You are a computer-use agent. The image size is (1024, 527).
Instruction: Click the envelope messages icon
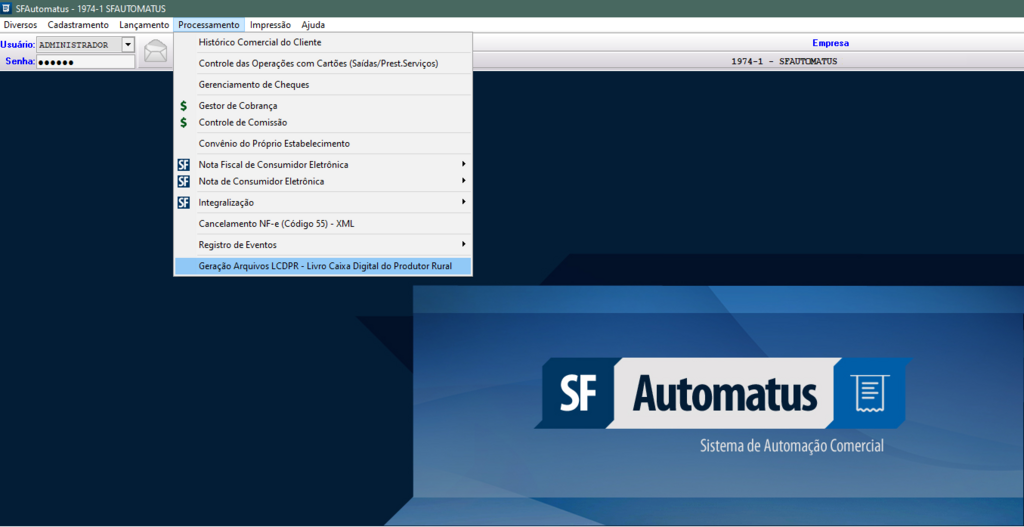(155, 51)
